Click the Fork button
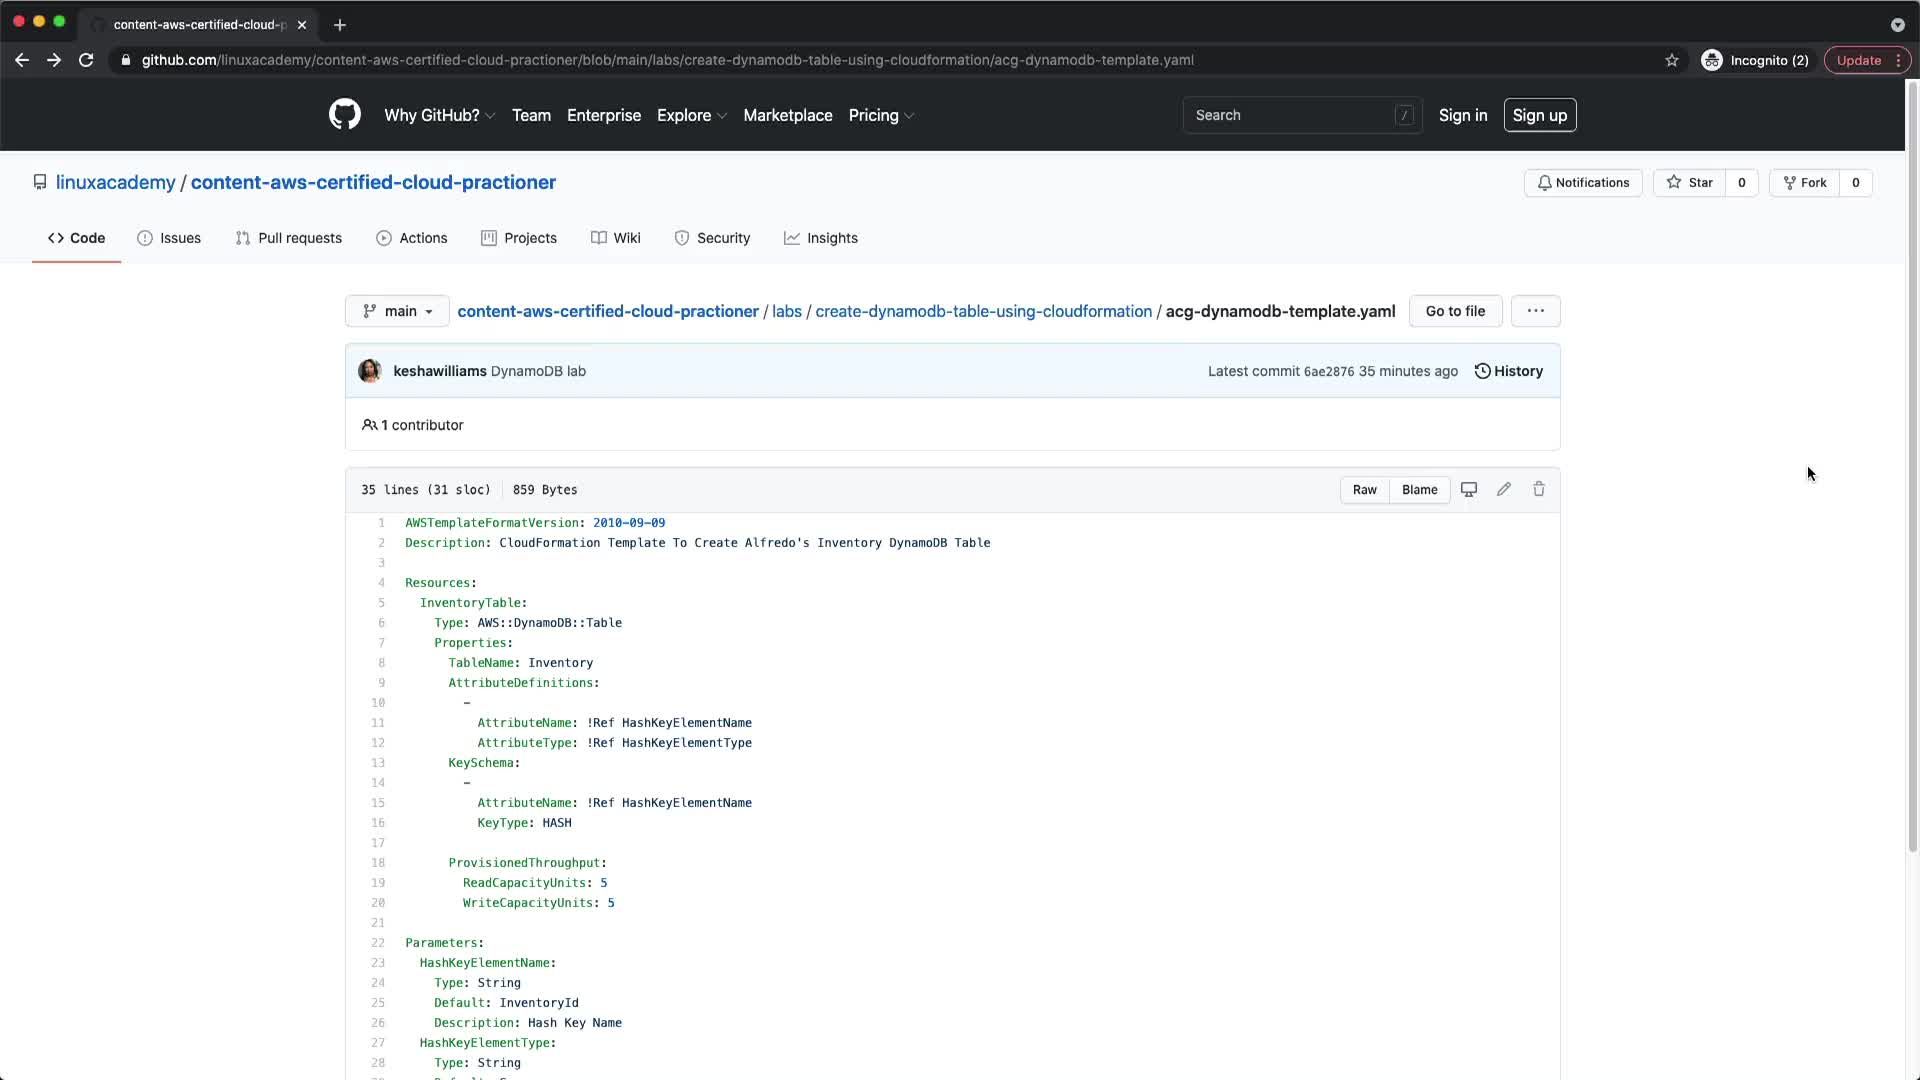This screenshot has height=1080, width=1920. pyautogui.click(x=1804, y=183)
